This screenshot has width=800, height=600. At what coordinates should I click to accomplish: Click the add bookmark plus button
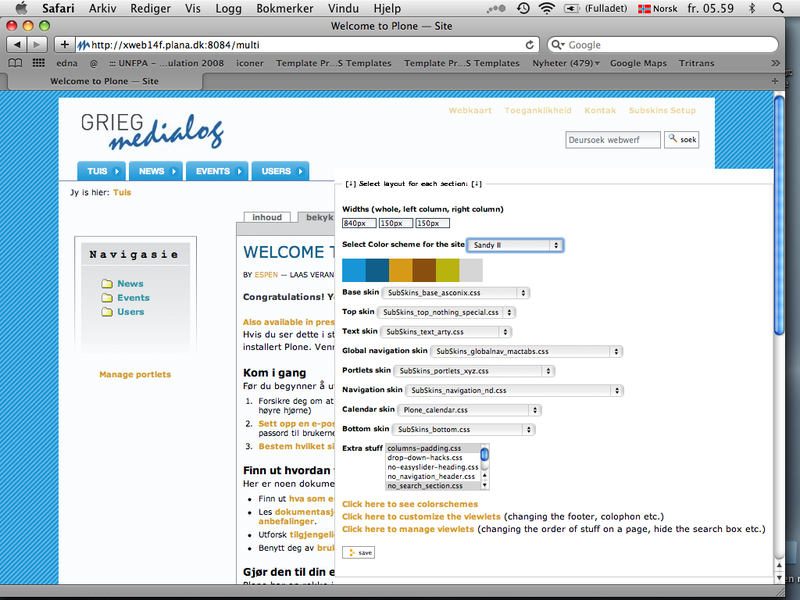click(64, 45)
